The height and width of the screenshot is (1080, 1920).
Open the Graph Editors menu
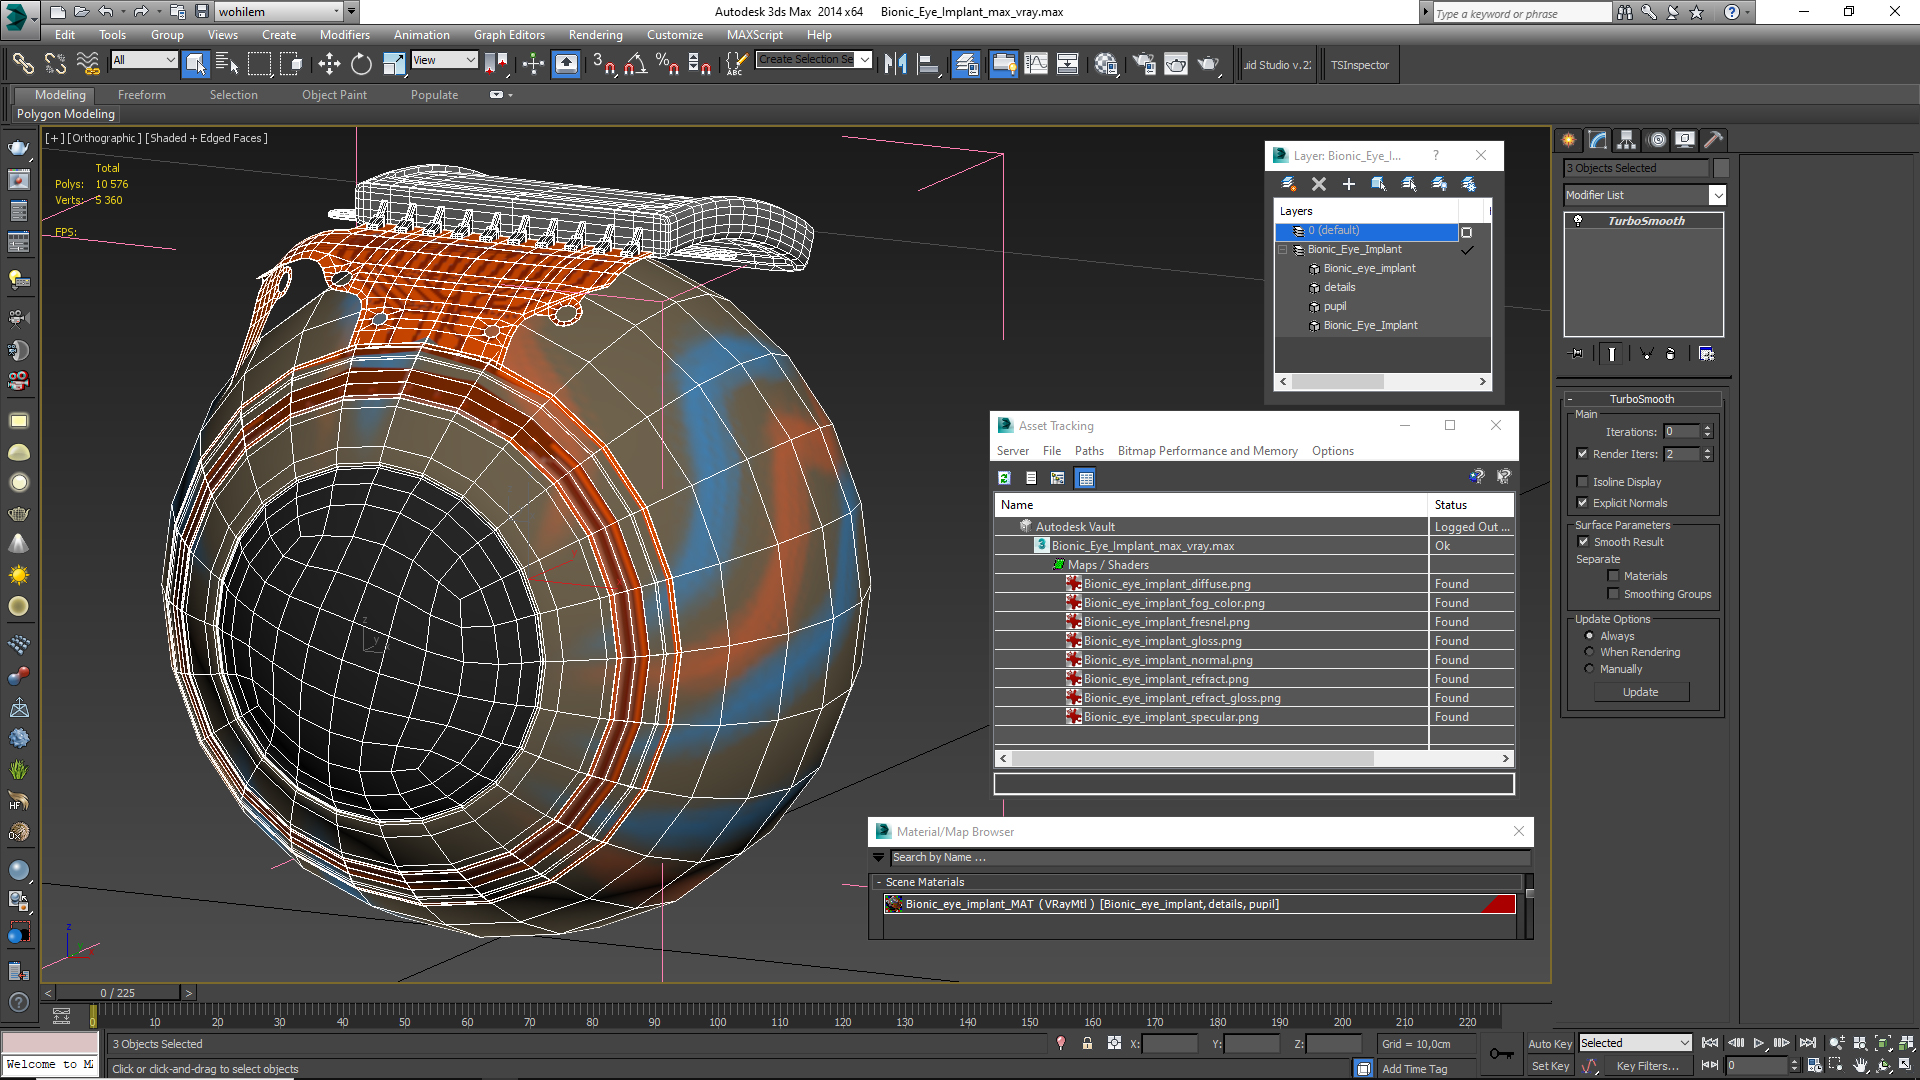[x=509, y=35]
